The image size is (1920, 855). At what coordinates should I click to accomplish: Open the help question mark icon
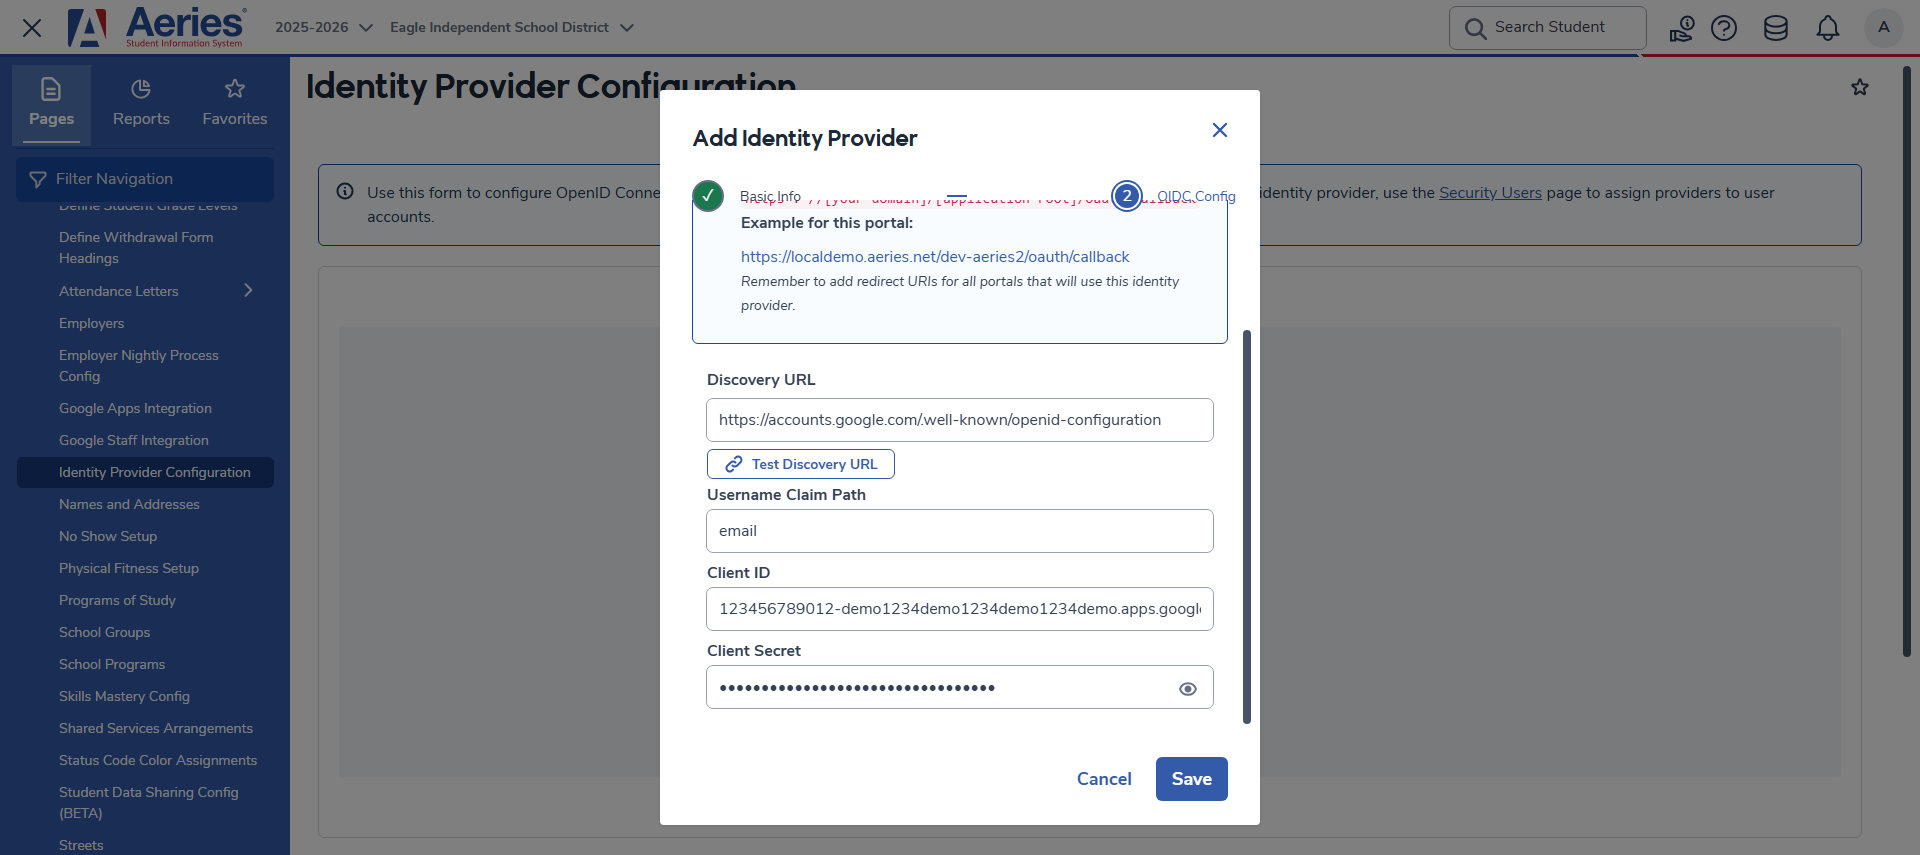click(1724, 27)
